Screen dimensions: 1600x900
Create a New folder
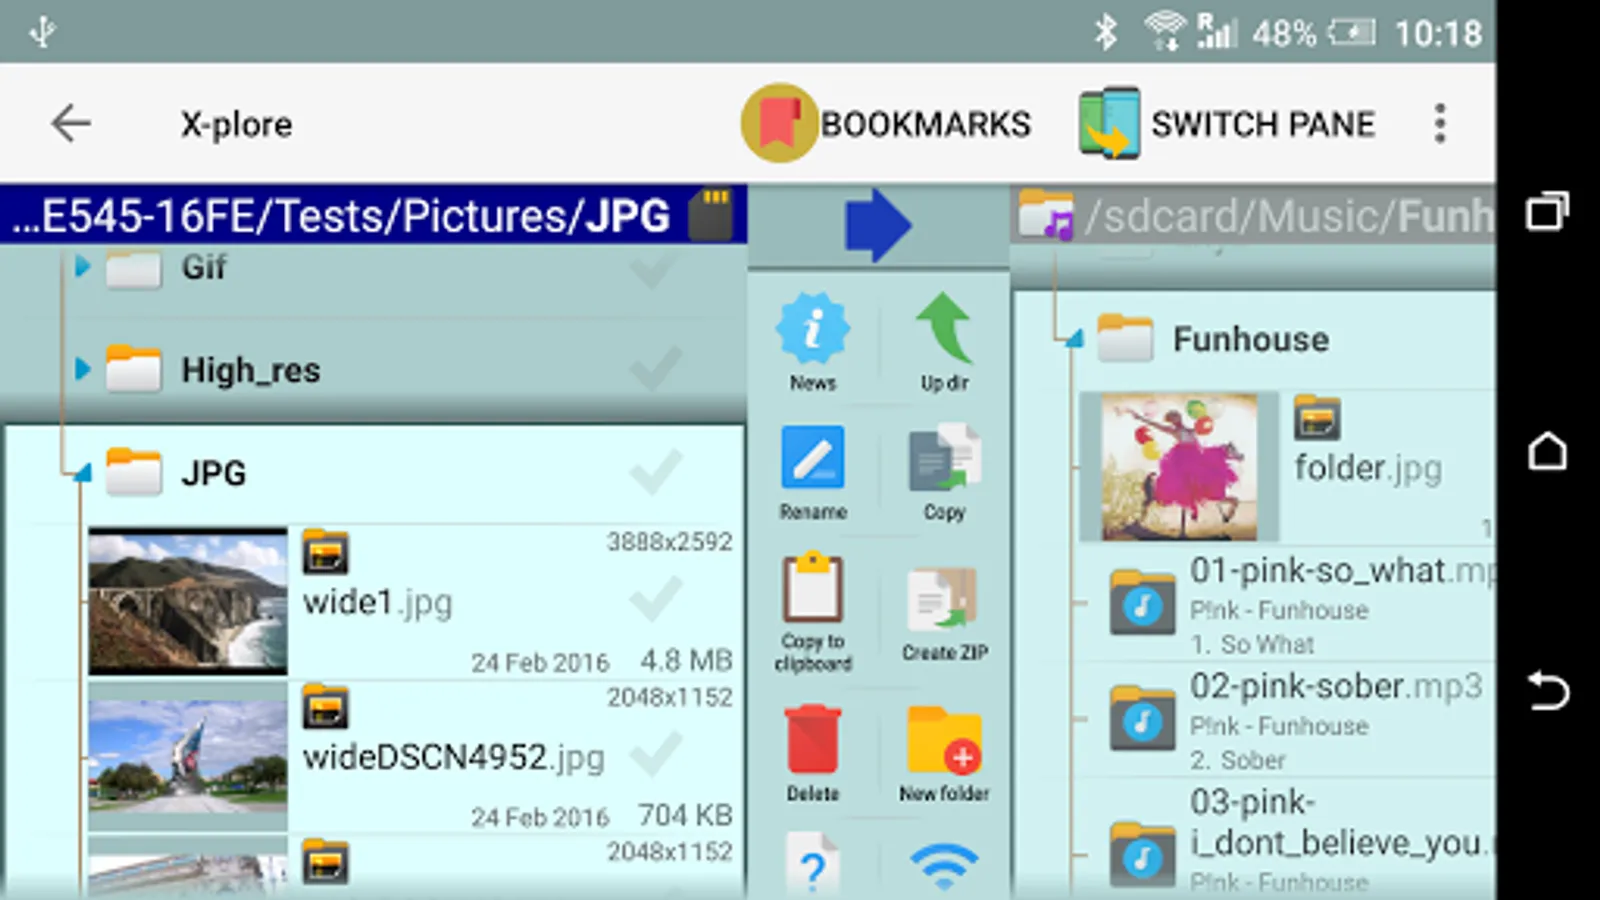click(944, 752)
